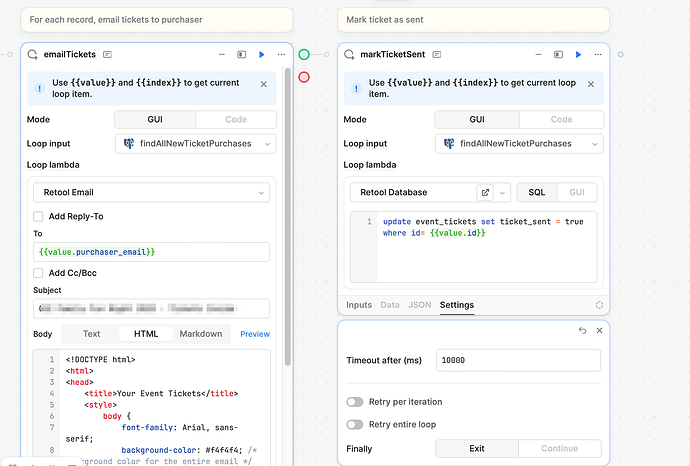Click the undo arrow in settings panel
The width and height of the screenshot is (690, 466).
tap(582, 330)
